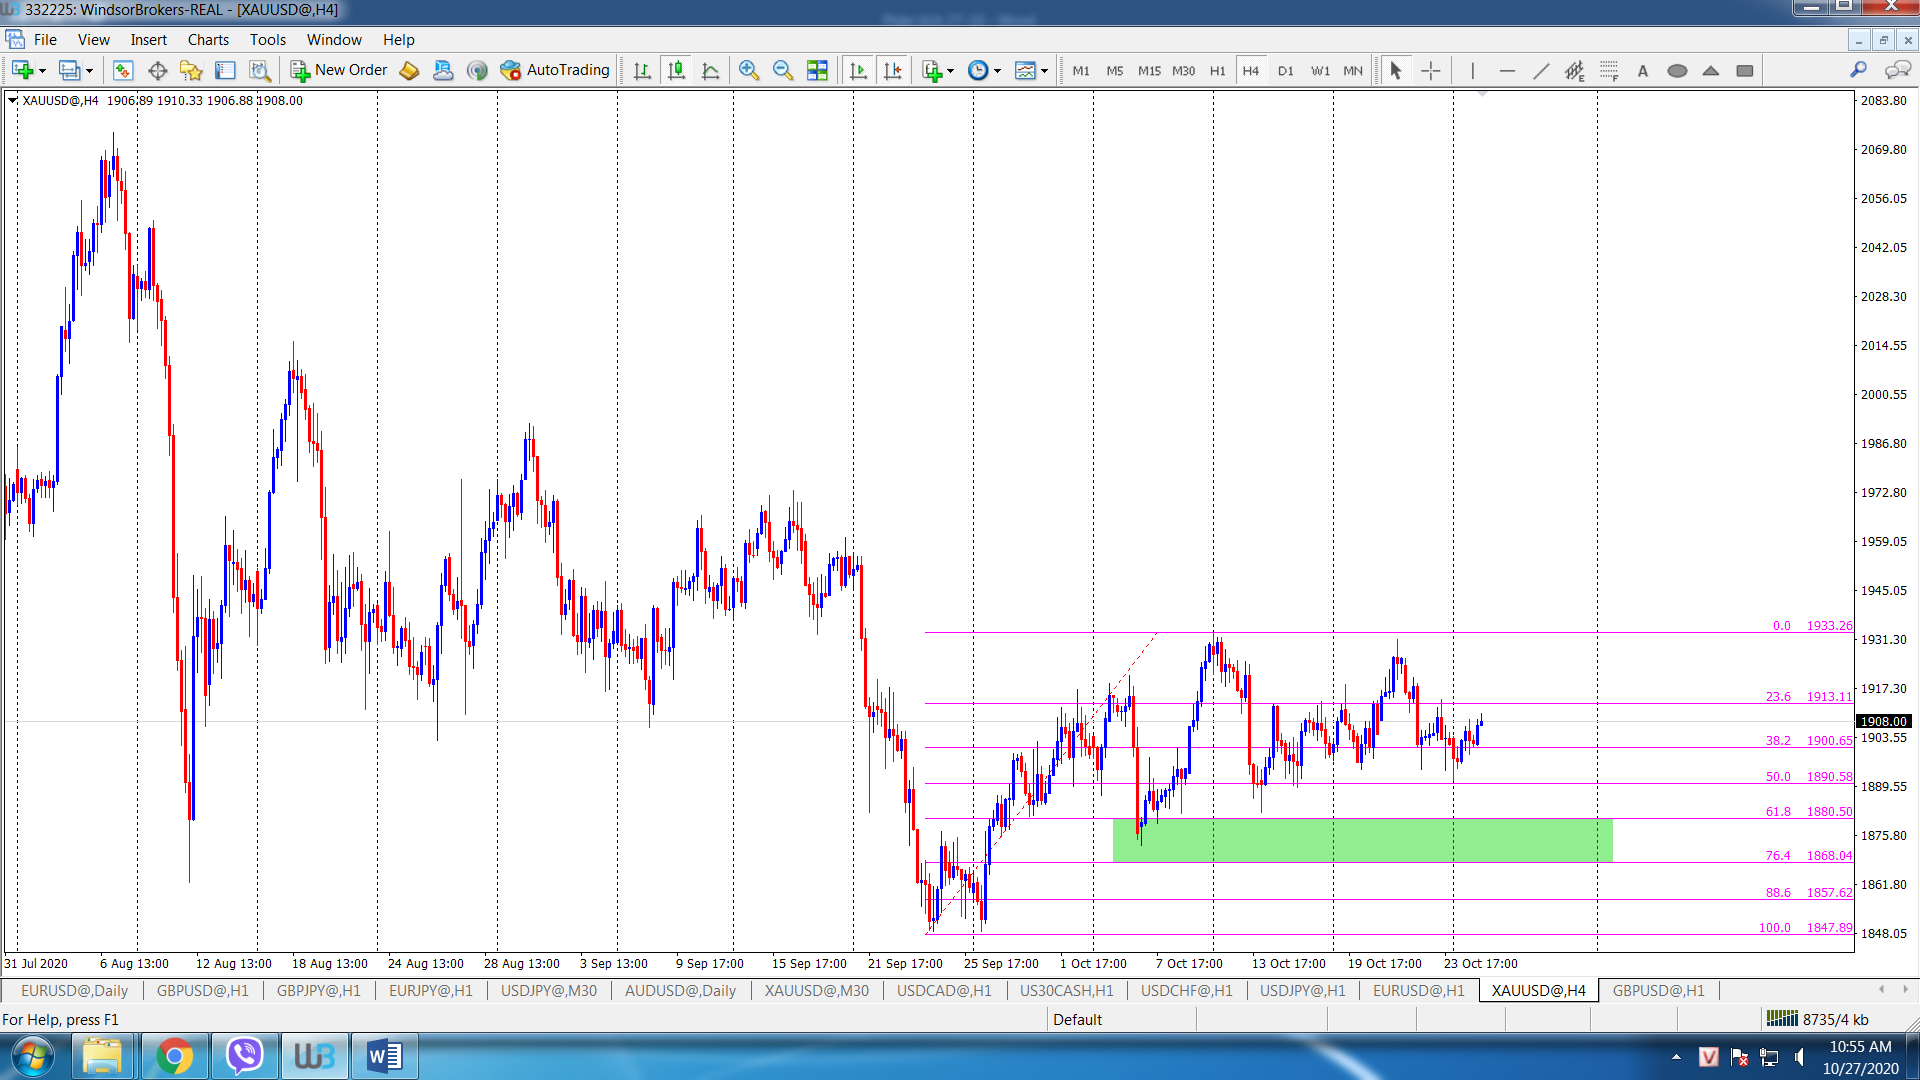
Task: Select the rectangle drawing tool
Action: [1745, 70]
